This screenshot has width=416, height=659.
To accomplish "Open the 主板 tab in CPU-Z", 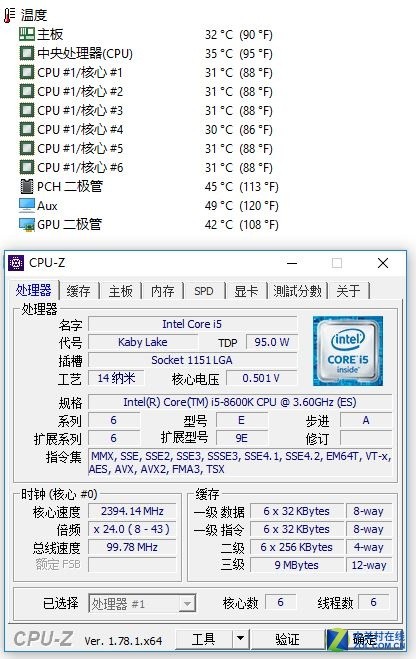I will click(121, 291).
